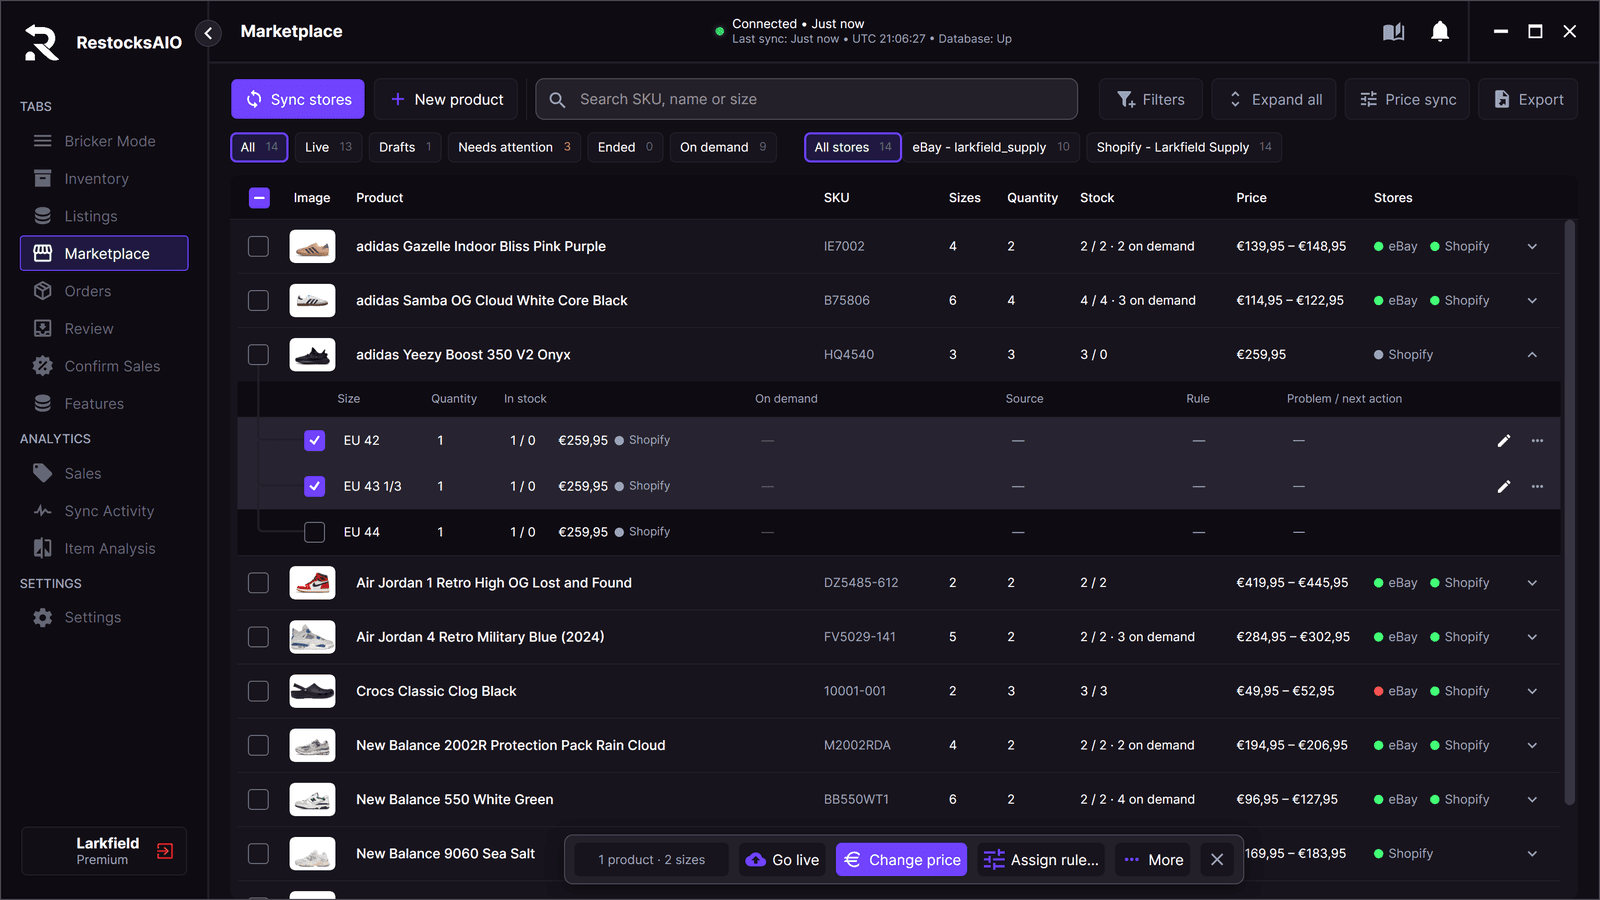Focus the Search SKU, name or size field
The image size is (1600, 900).
(807, 99)
